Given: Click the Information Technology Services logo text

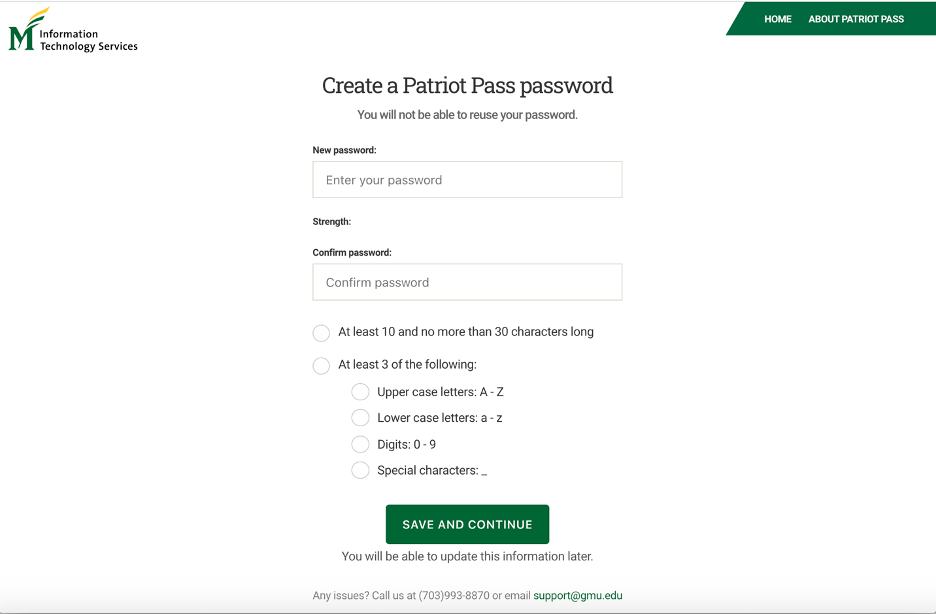Looking at the screenshot, I should coord(88,40).
